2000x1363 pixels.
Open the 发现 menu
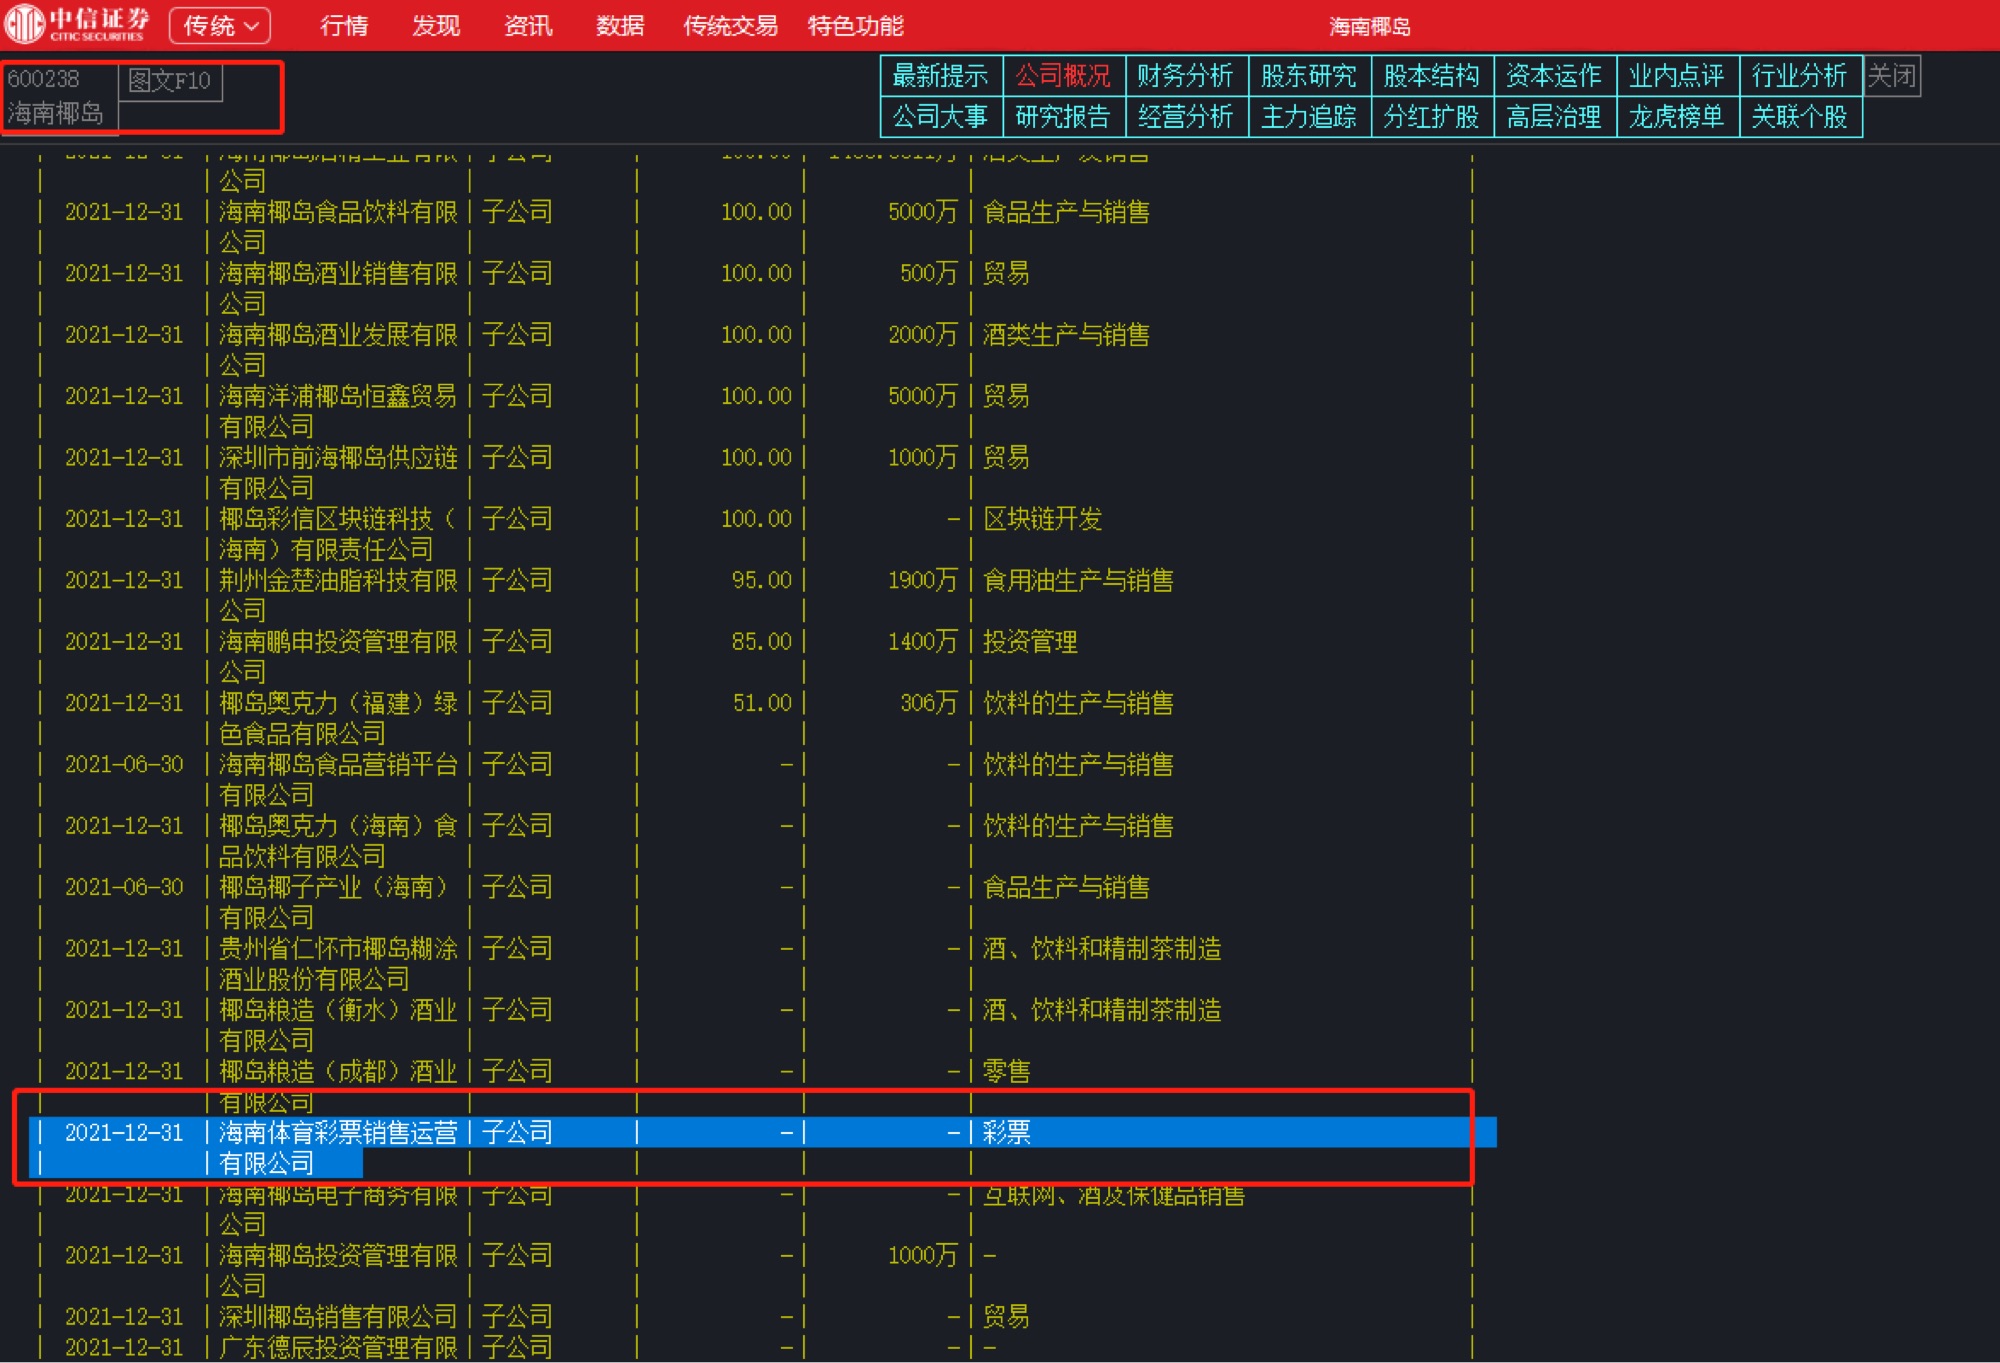click(x=436, y=25)
